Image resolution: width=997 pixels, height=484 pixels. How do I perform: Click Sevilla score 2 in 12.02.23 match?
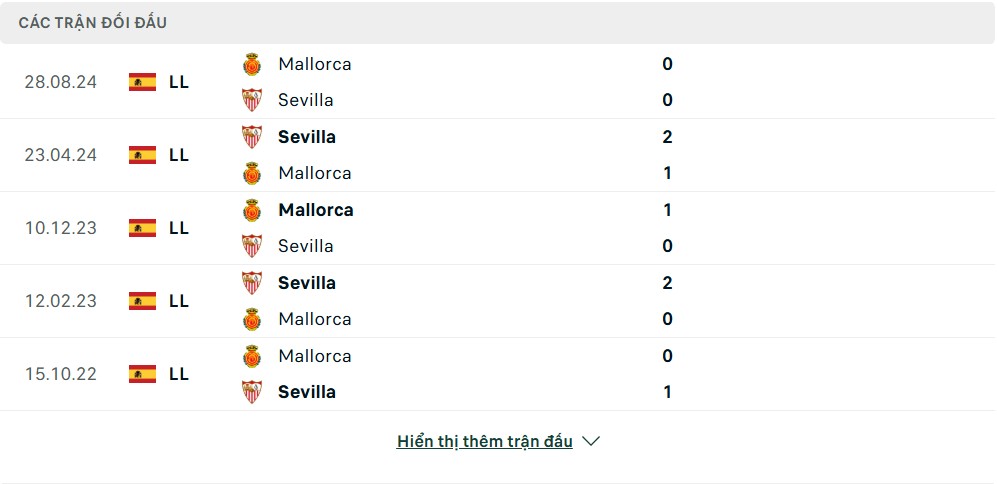coord(667,283)
